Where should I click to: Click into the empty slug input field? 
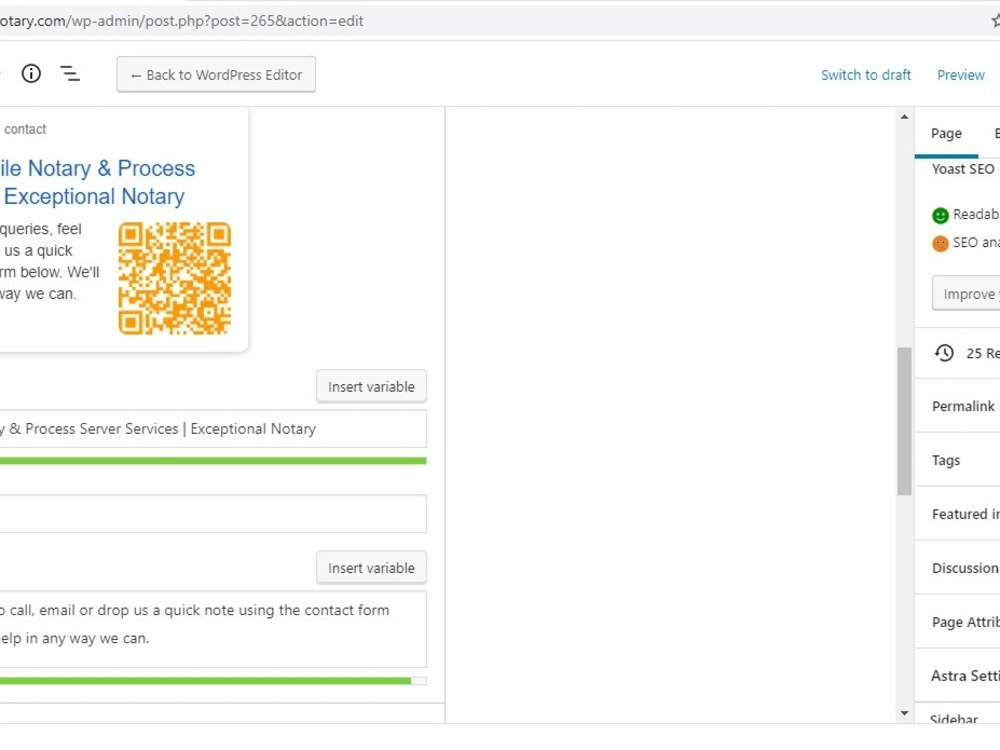(x=213, y=513)
